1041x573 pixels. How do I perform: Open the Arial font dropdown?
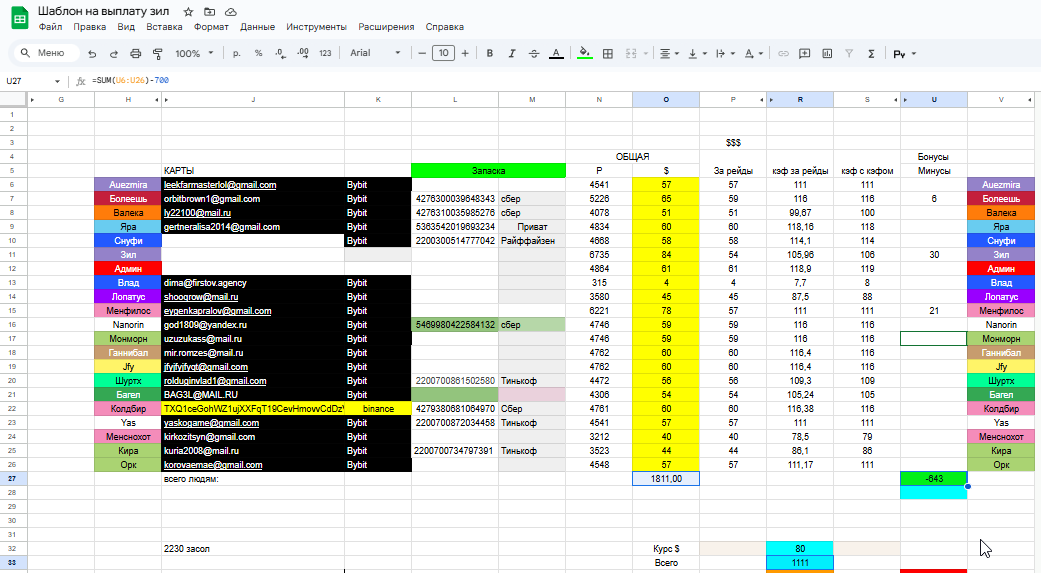tap(375, 53)
